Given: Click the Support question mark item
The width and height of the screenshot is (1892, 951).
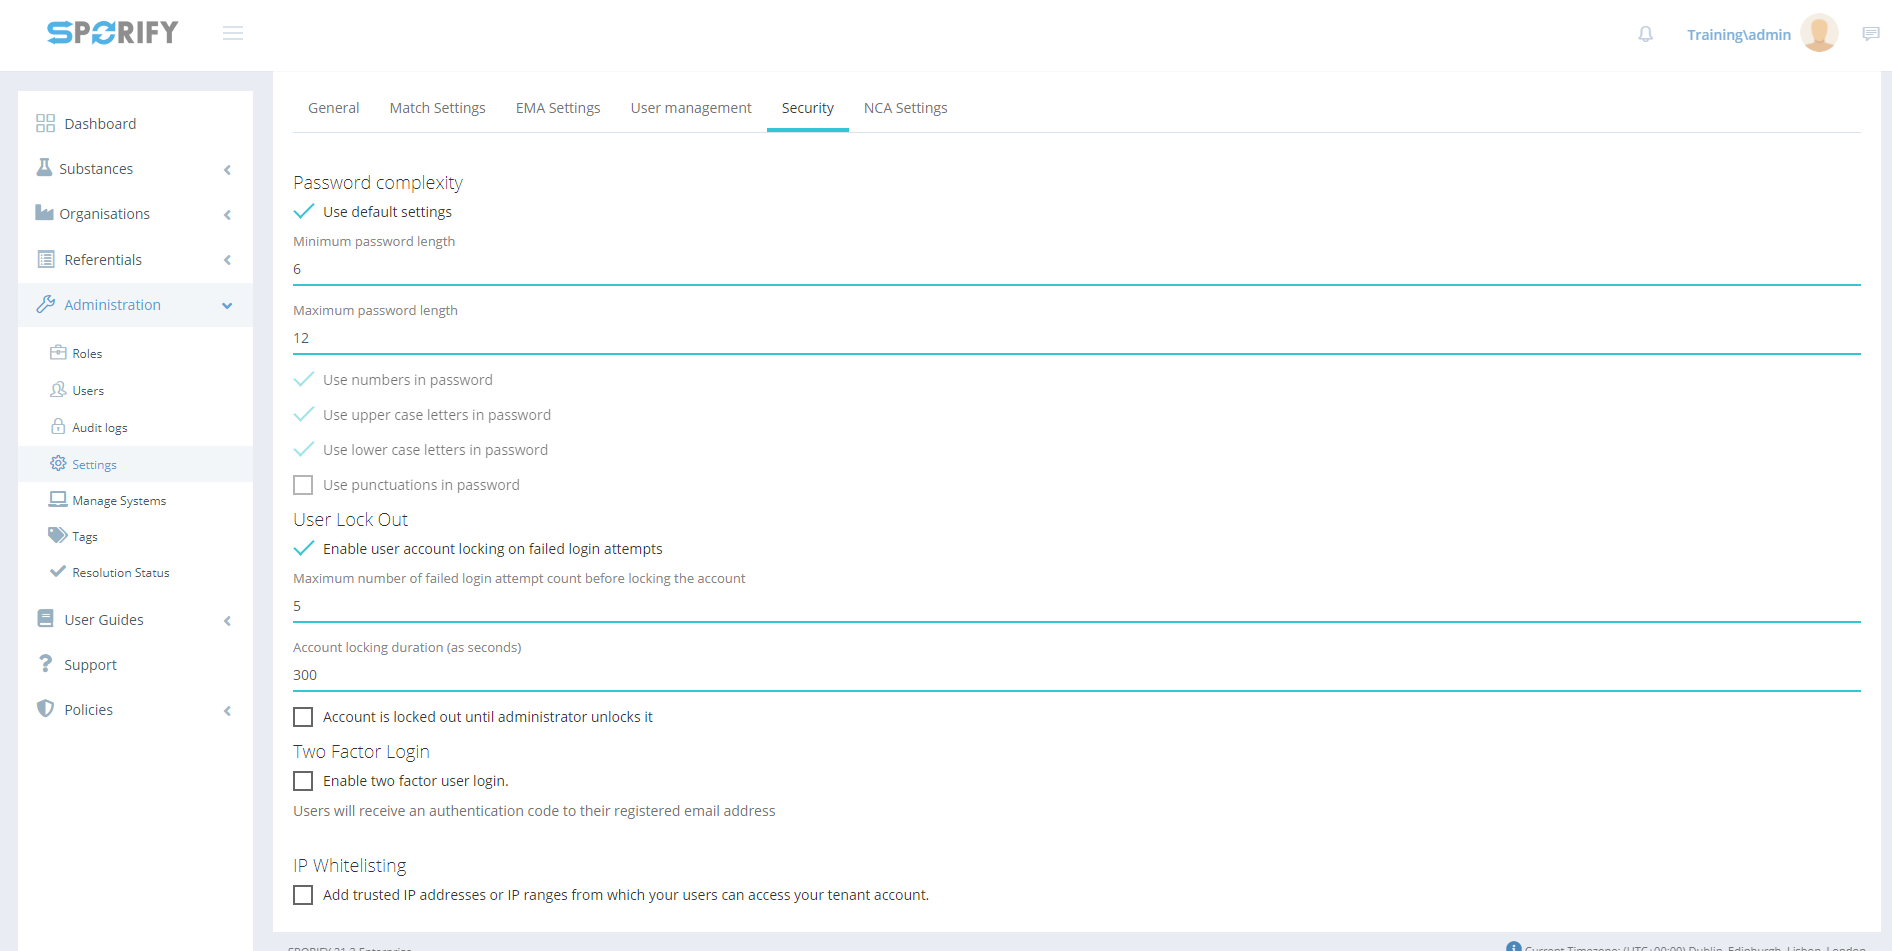Looking at the screenshot, I should (x=89, y=665).
